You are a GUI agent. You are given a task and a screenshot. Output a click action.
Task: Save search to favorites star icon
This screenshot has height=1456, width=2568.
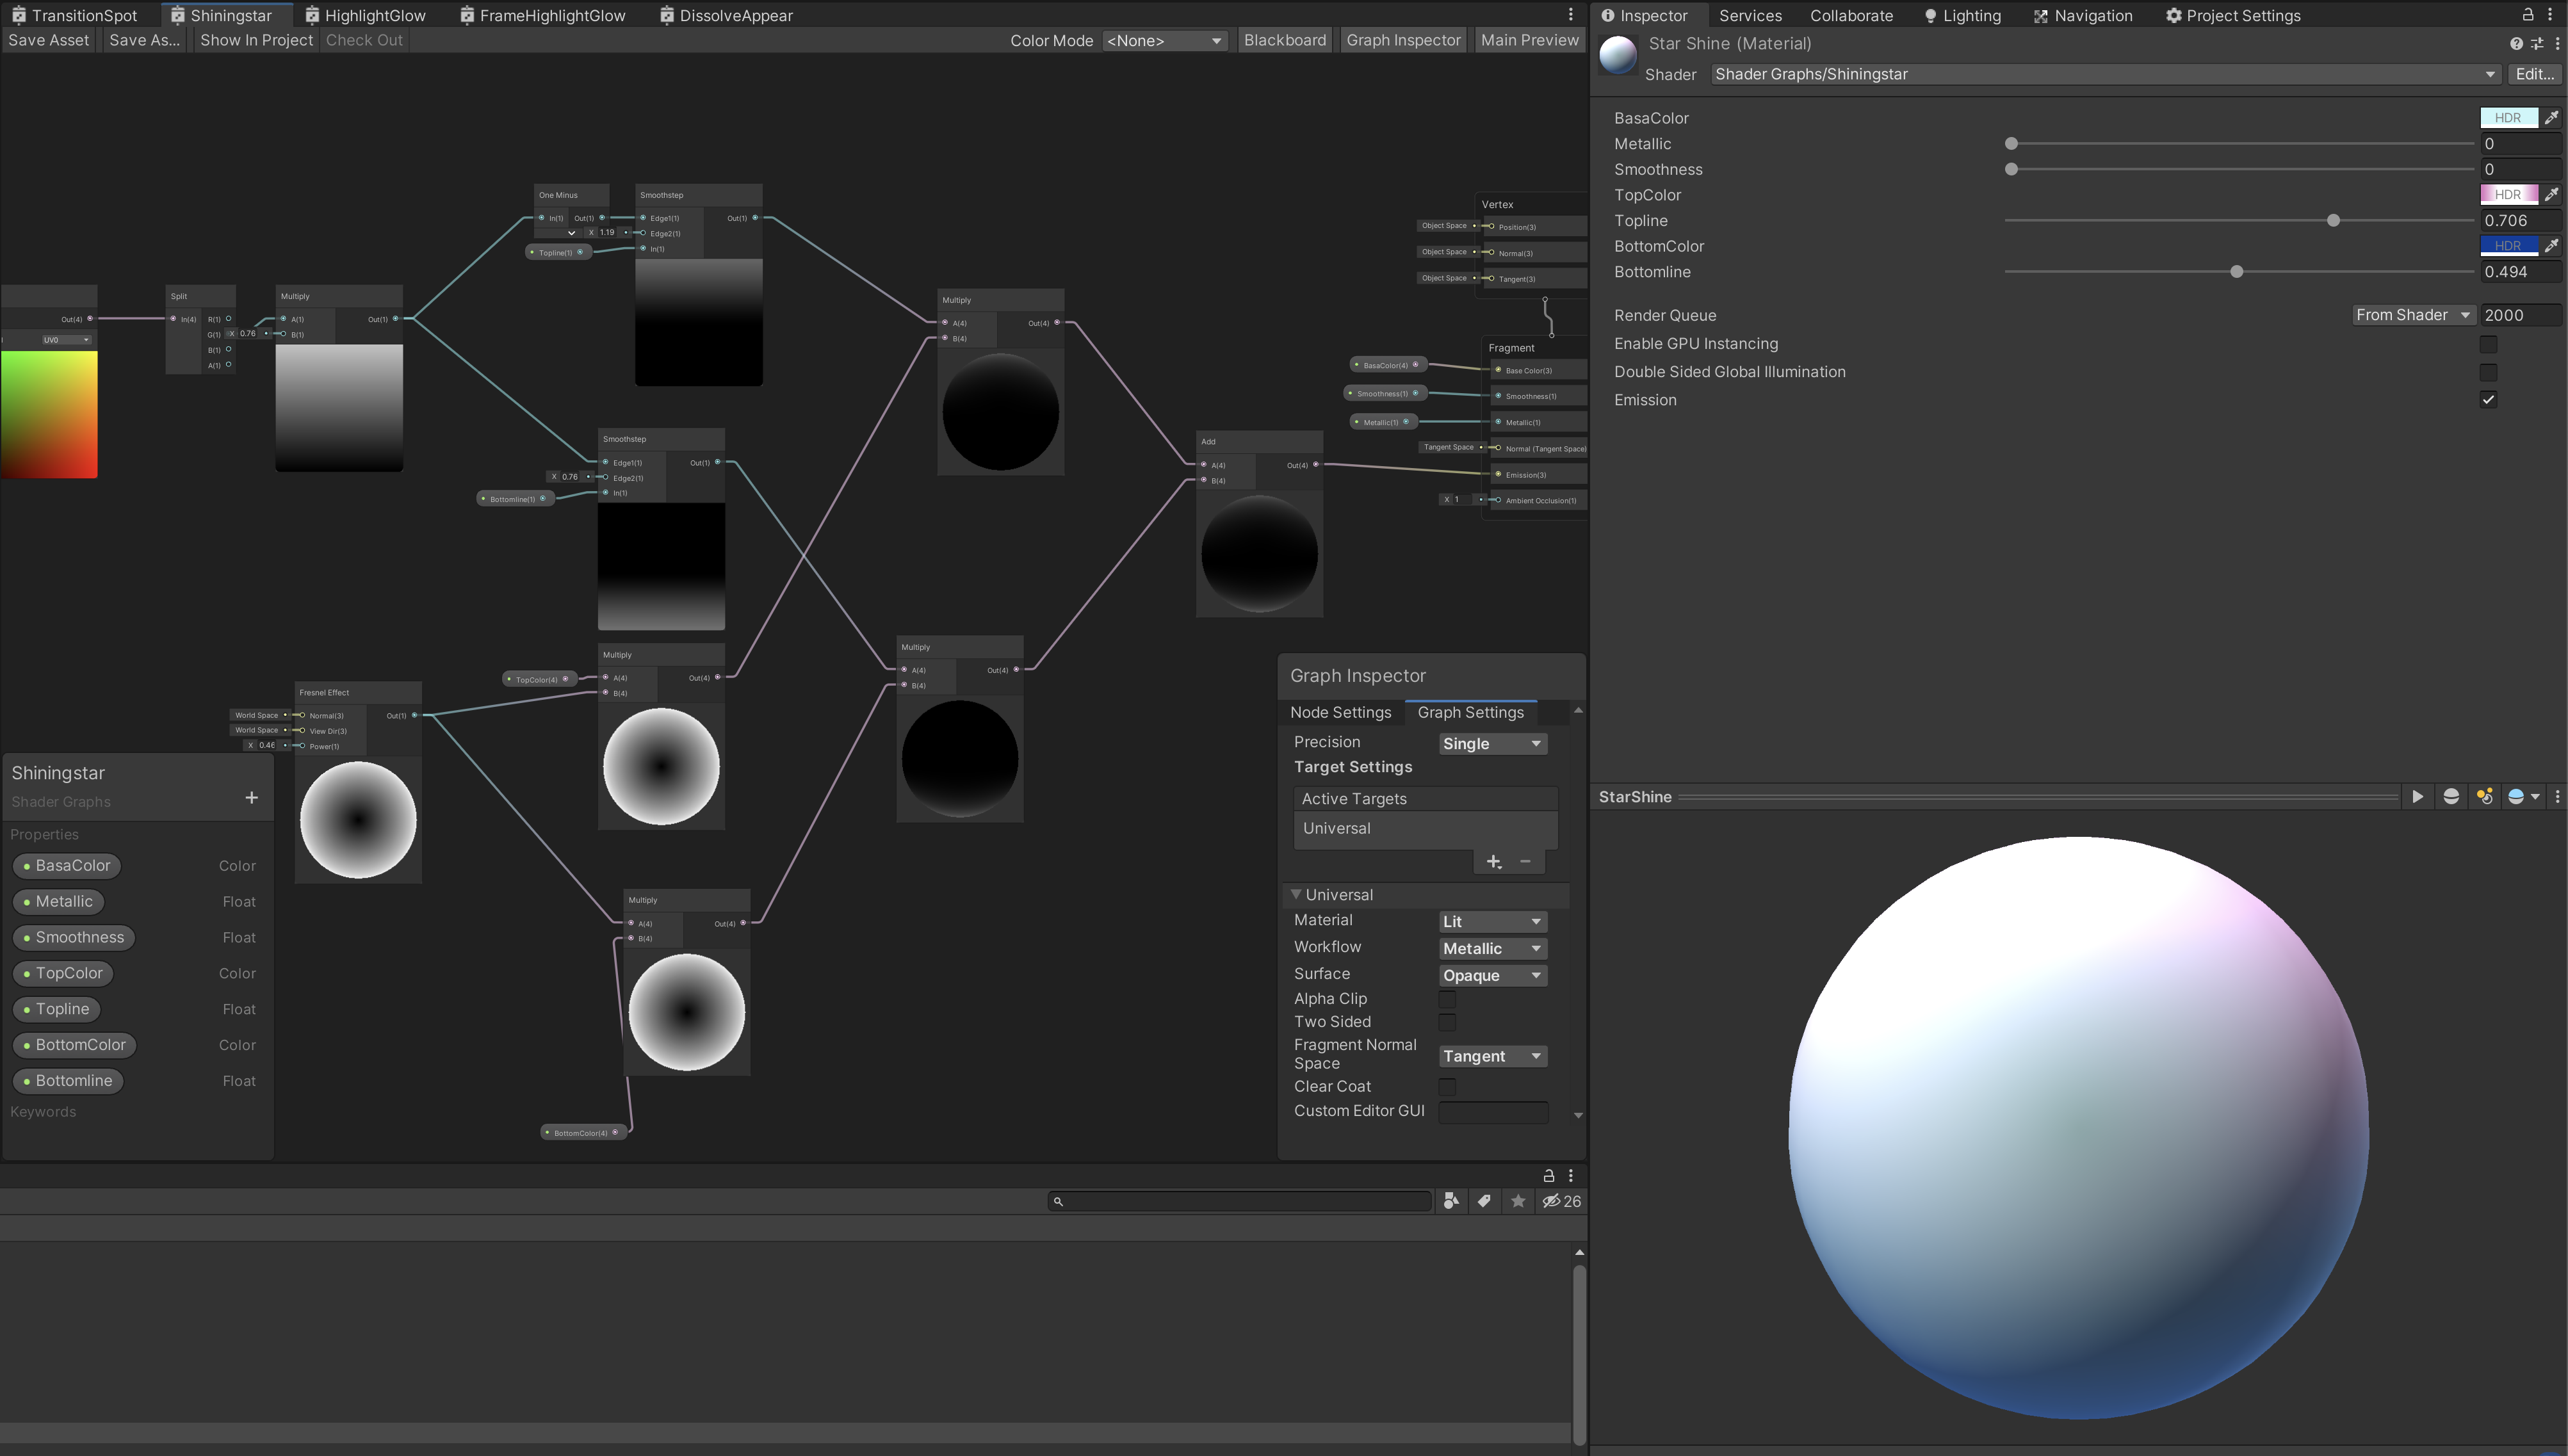pos(1518,1201)
